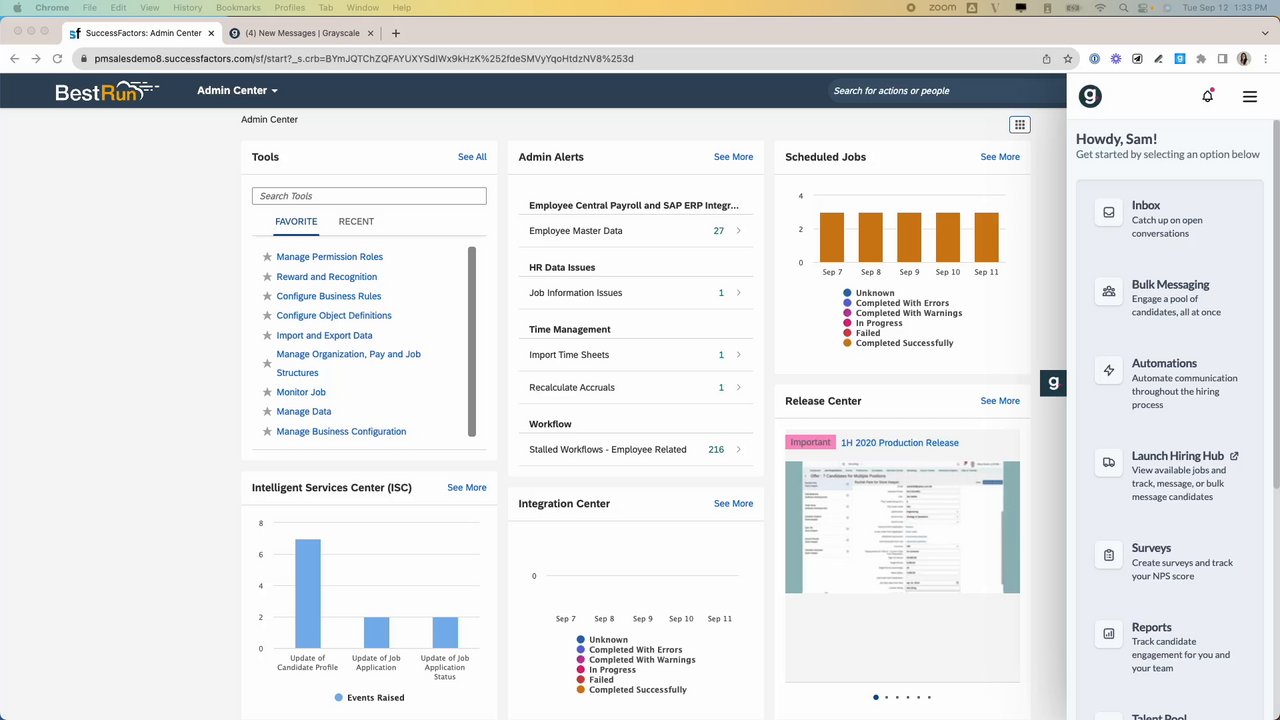Screen dimensions: 1280x720
Task: Select first carousel dot in Release Center
Action: click(876, 697)
